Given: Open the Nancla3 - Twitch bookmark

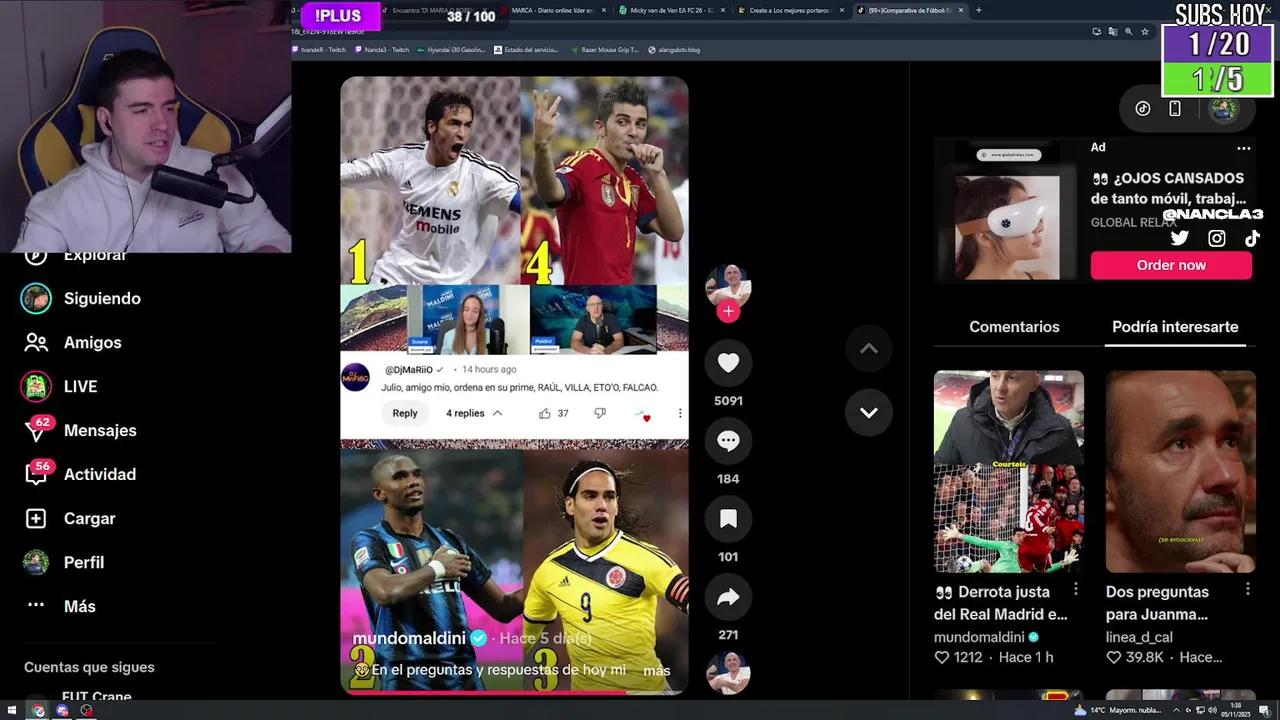Looking at the screenshot, I should point(381,49).
